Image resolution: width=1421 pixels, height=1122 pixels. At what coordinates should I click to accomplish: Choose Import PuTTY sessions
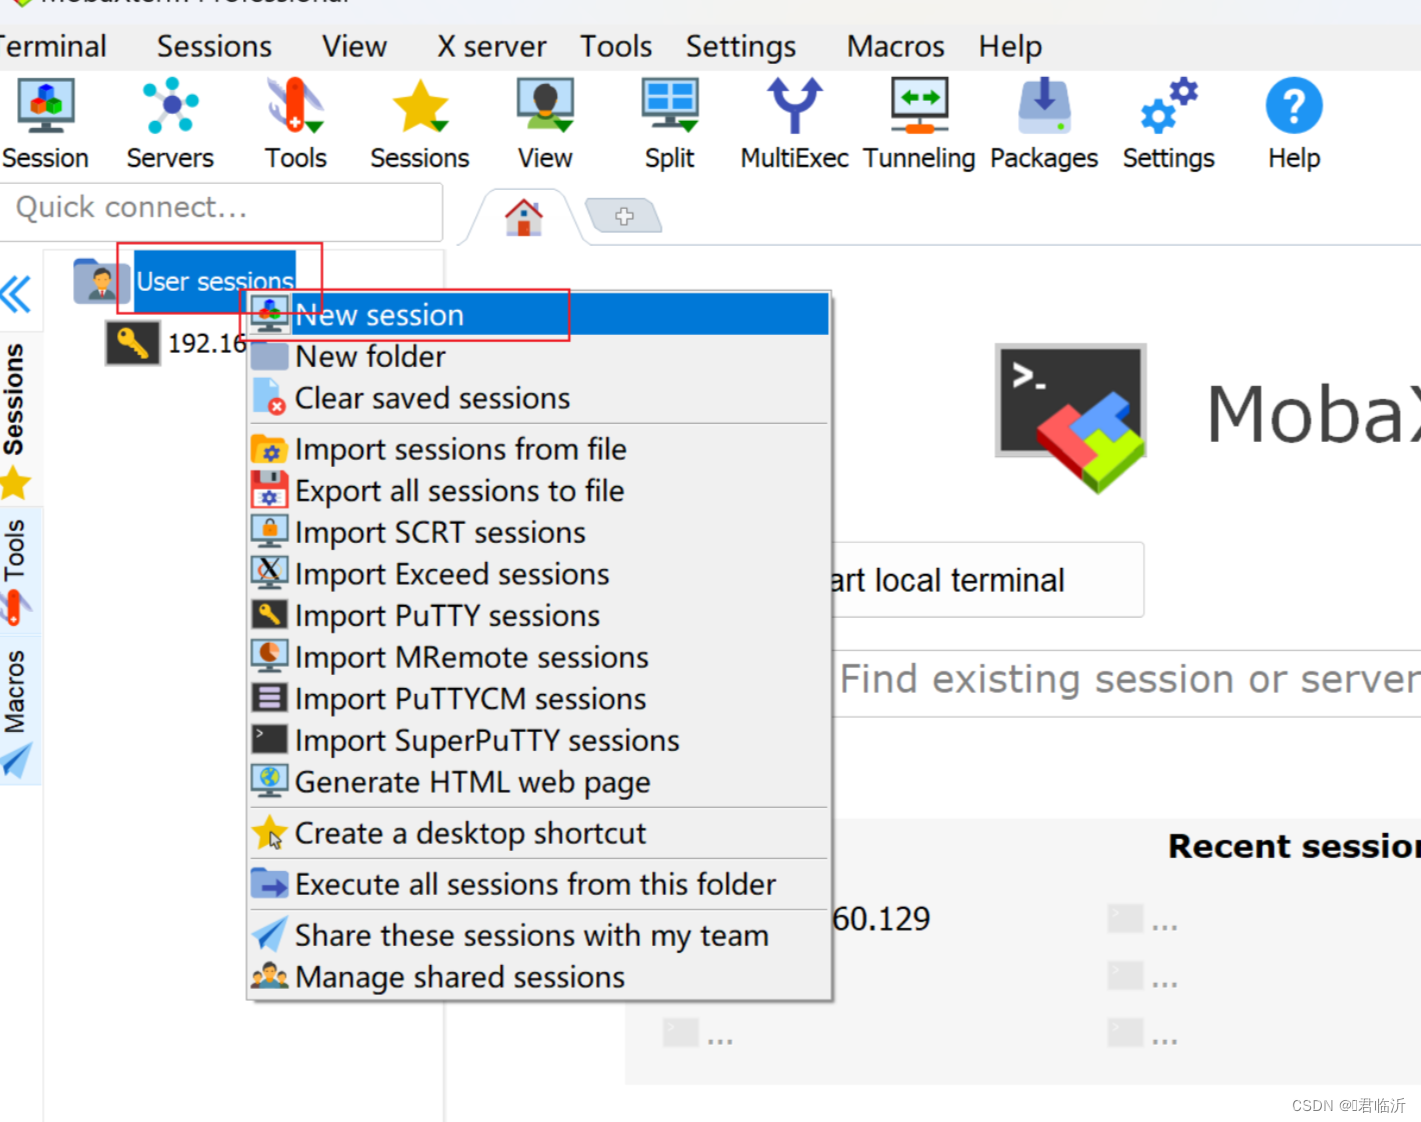pyautogui.click(x=539, y=615)
